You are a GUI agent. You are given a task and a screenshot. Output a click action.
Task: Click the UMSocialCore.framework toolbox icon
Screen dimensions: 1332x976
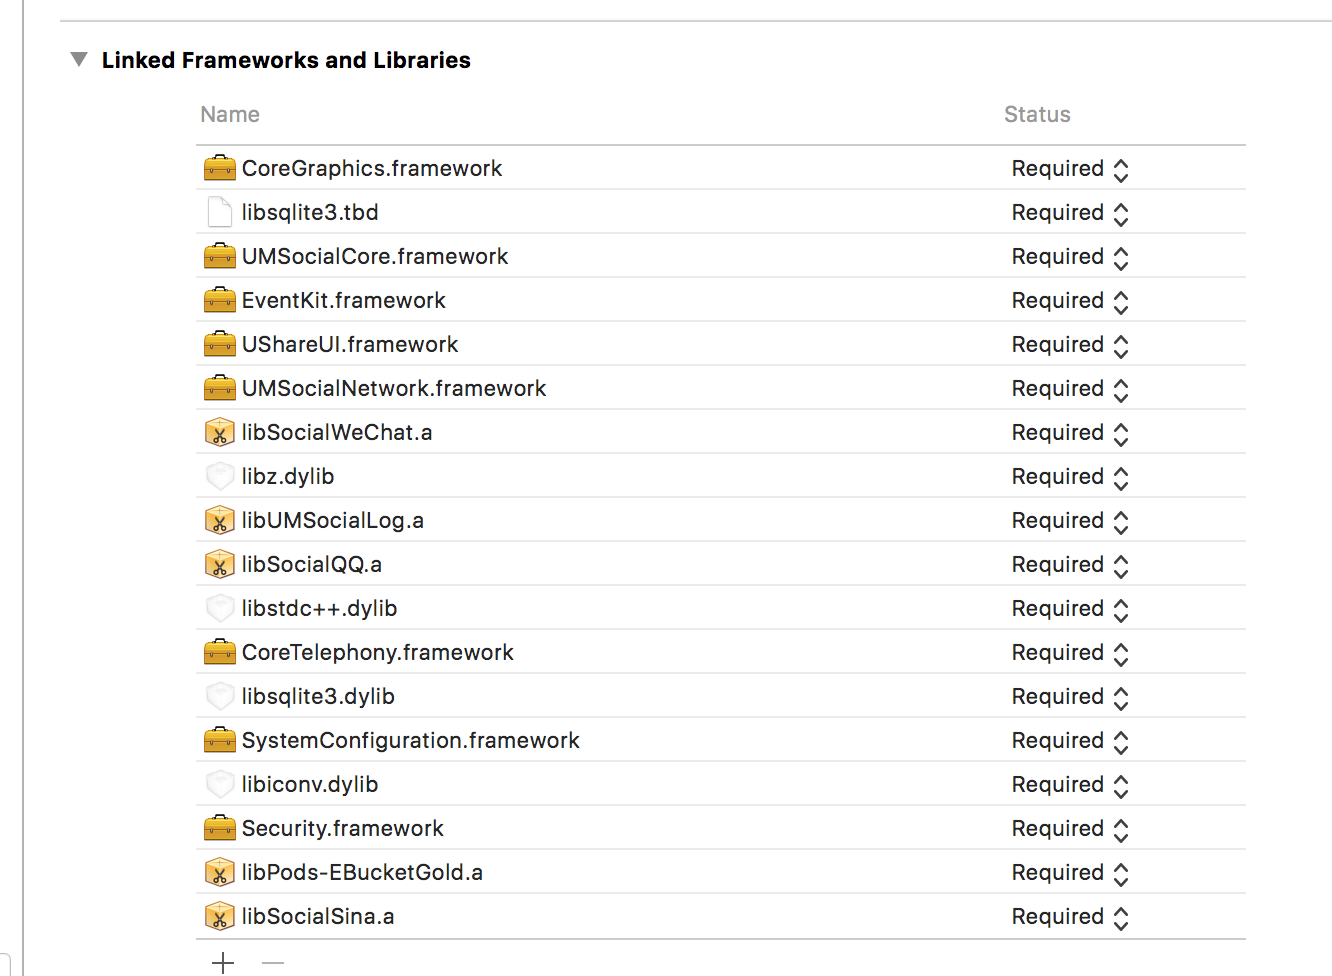(220, 256)
